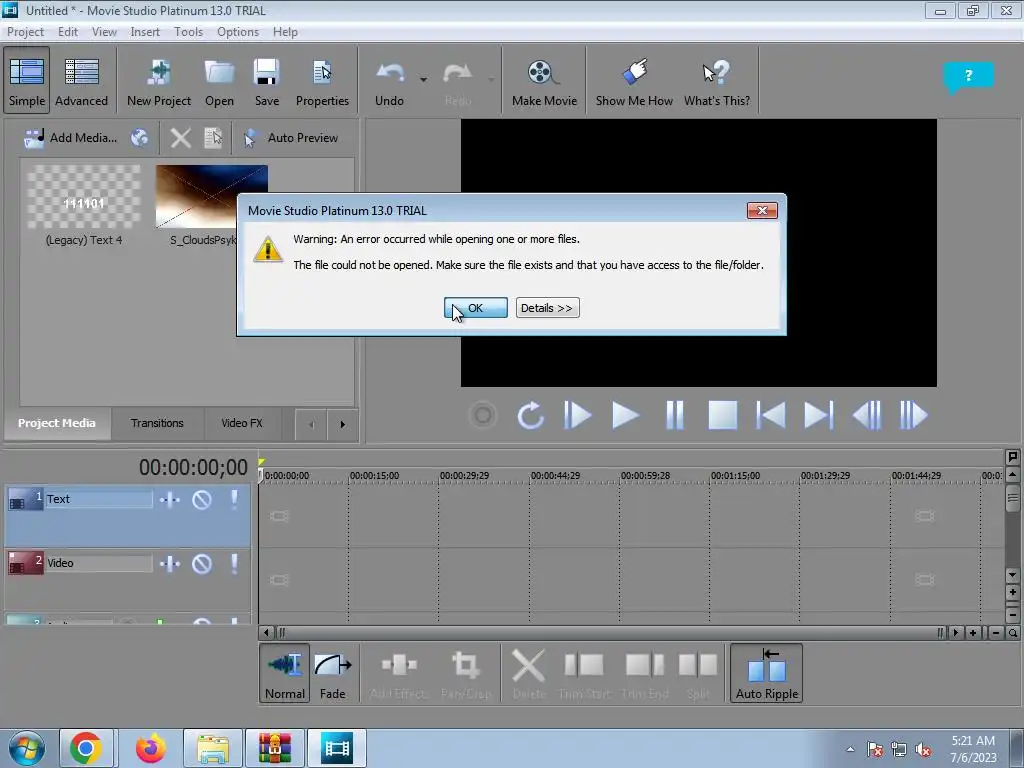Zoom out timeline with minus button
This screenshot has width=1024, height=768.
point(996,633)
